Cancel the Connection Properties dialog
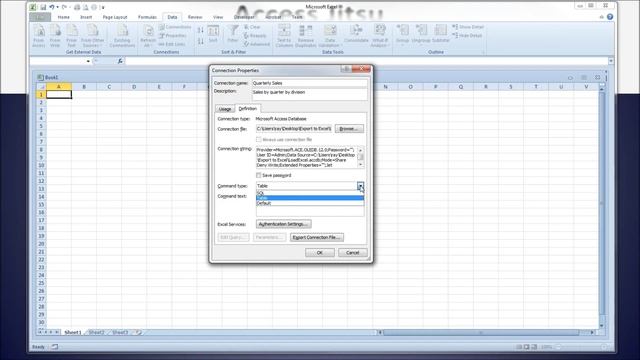The height and width of the screenshot is (360, 640). click(x=353, y=253)
